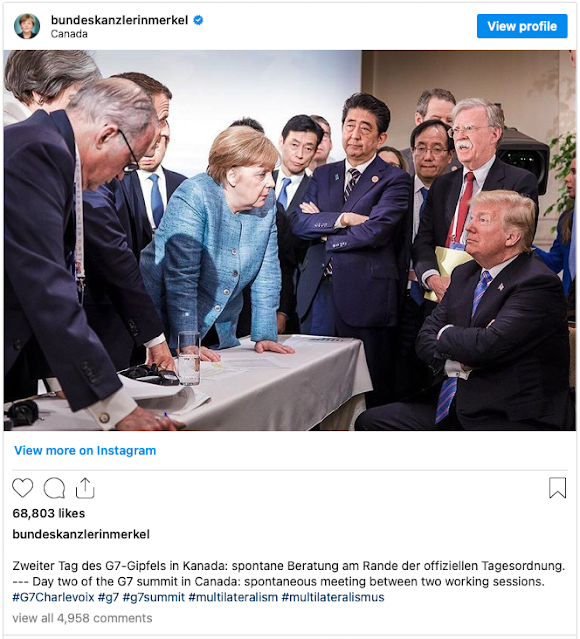
Task: Click the View profile button
Action: (x=522, y=26)
